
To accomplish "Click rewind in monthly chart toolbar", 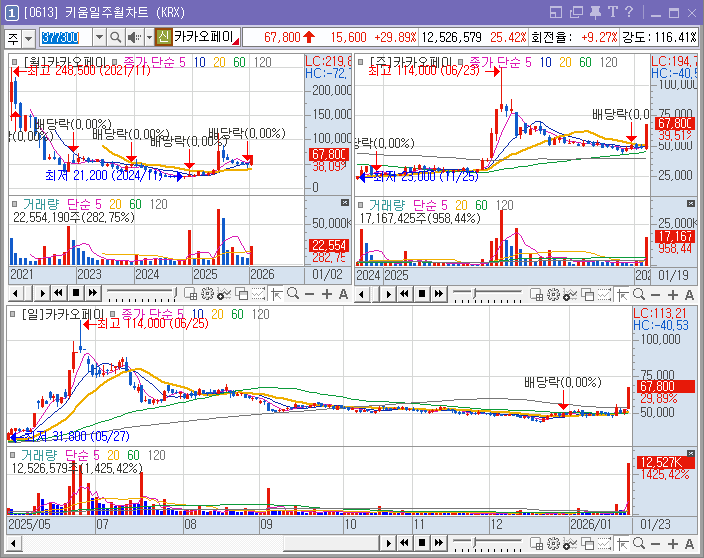I will [x=58, y=294].
